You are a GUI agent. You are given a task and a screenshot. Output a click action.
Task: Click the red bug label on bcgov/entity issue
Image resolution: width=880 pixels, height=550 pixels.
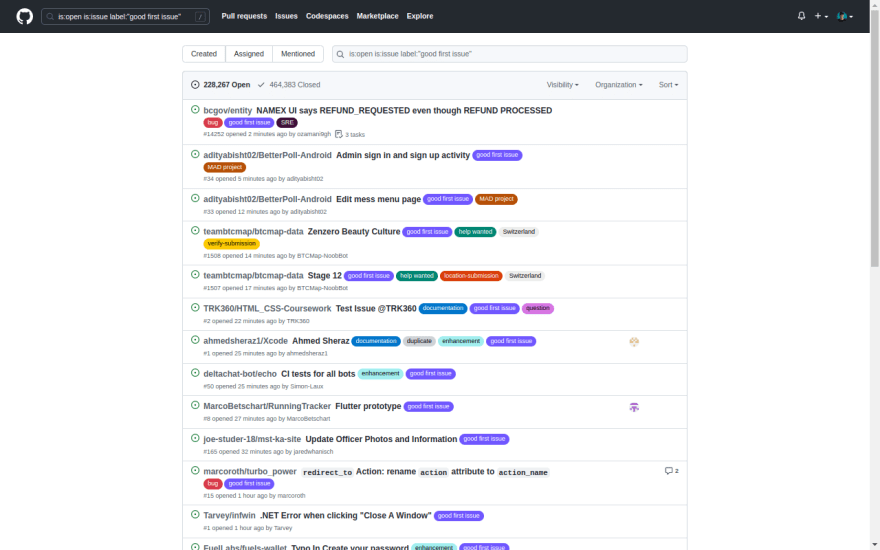[213, 122]
